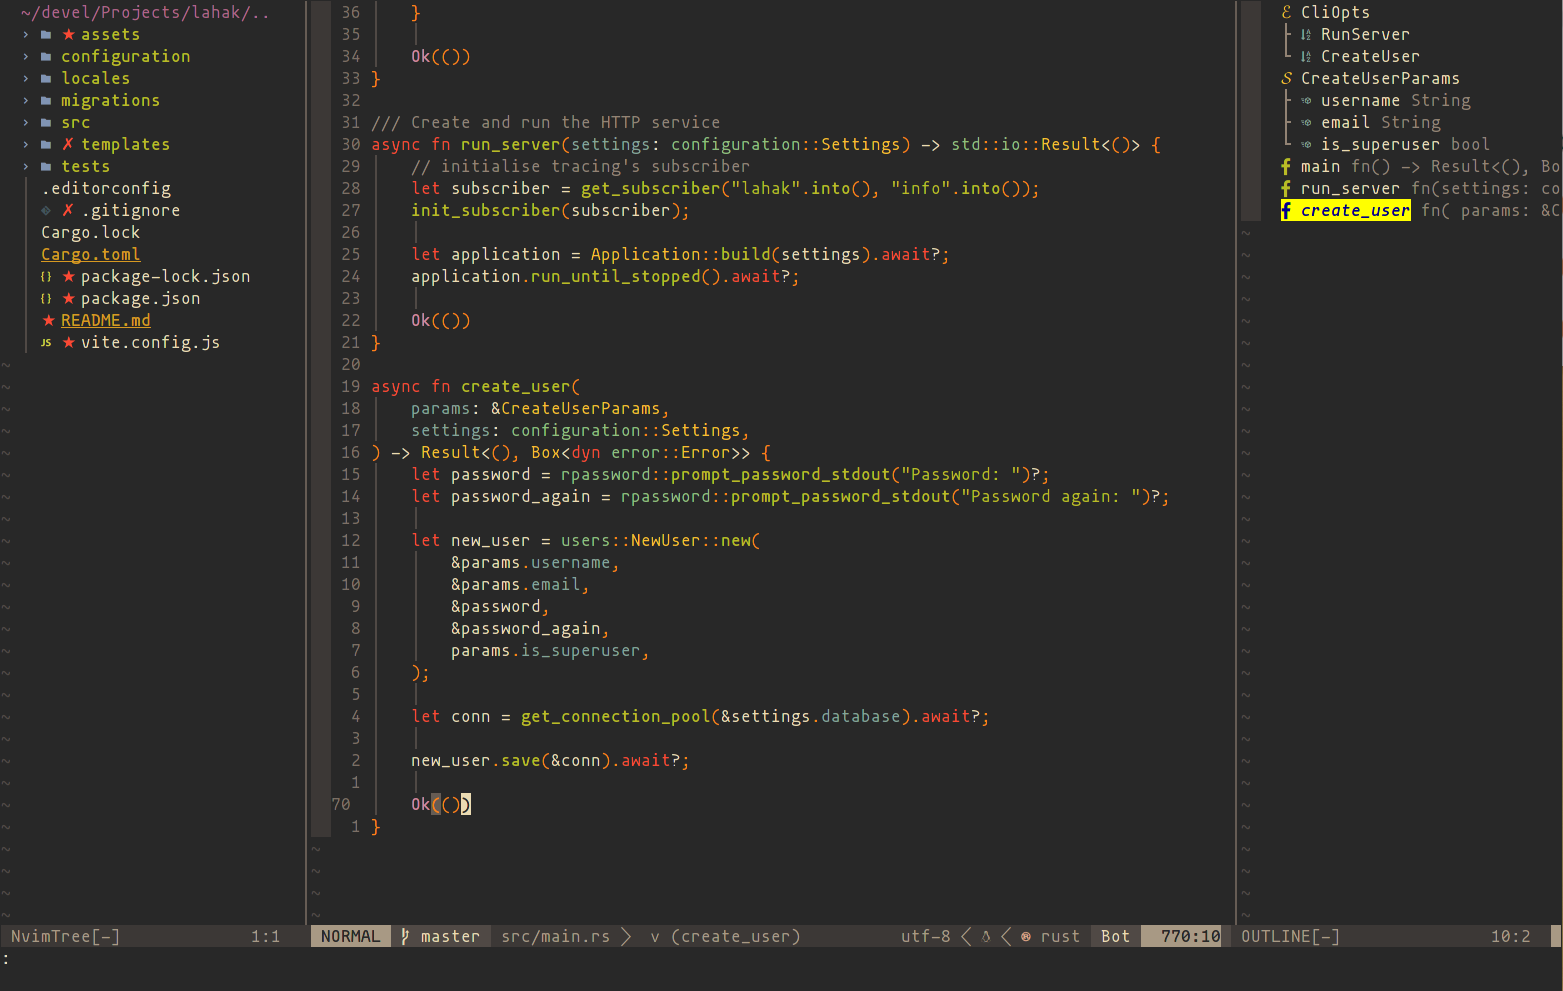Image resolution: width=1563 pixels, height=991 pixels.
Task: Click the locales folder icon
Action: coord(46,79)
